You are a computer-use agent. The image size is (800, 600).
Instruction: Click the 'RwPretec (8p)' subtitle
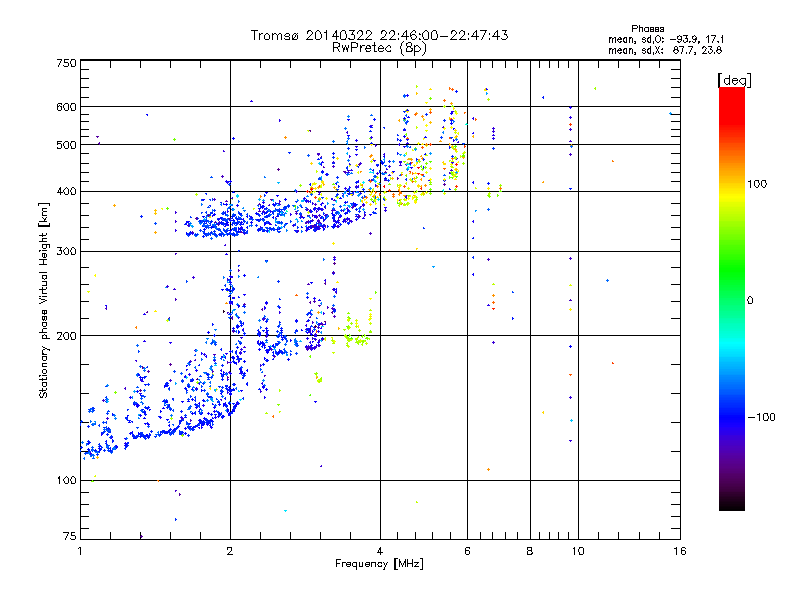pyautogui.click(x=379, y=48)
